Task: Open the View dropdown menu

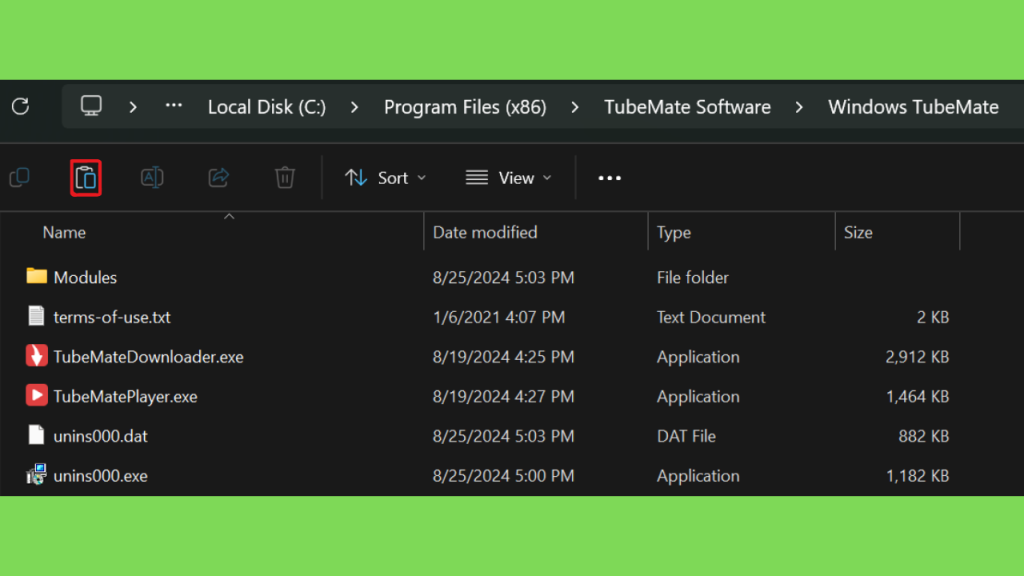Action: (509, 178)
